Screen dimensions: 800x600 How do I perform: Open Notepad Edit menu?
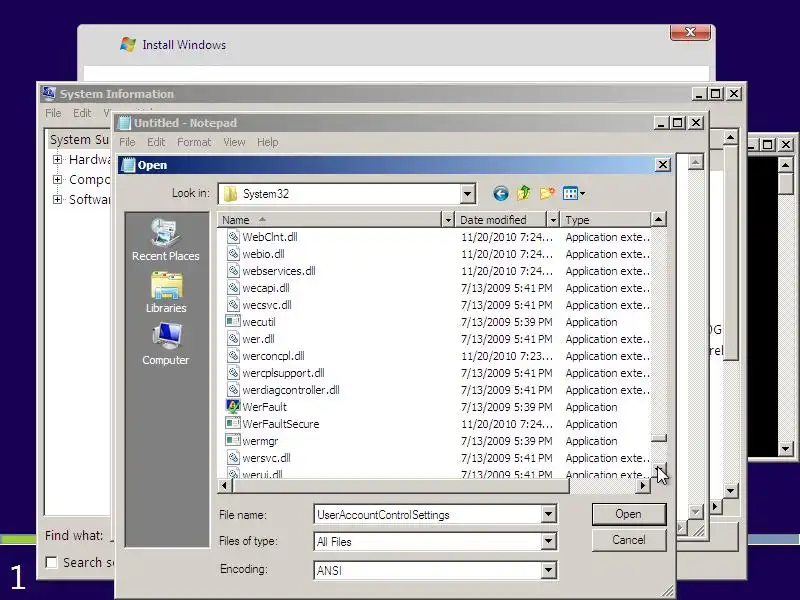pos(156,142)
